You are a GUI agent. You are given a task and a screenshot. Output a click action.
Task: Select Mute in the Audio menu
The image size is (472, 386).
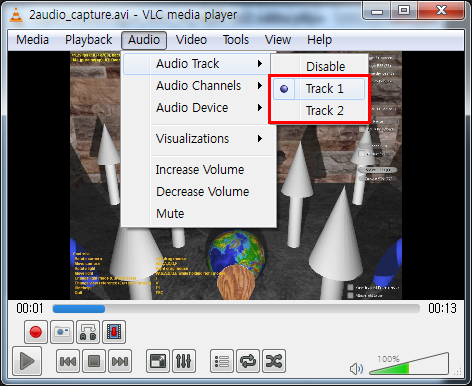199,214
